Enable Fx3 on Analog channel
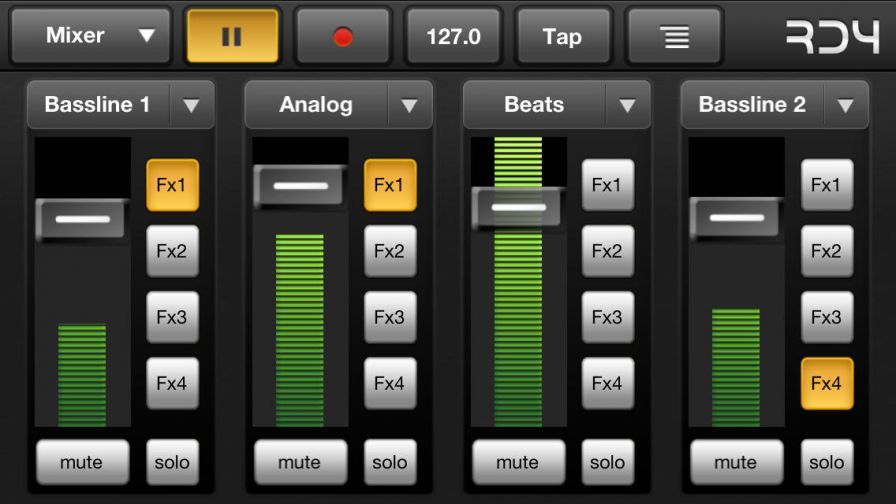This screenshot has height=504, width=896. pos(390,317)
